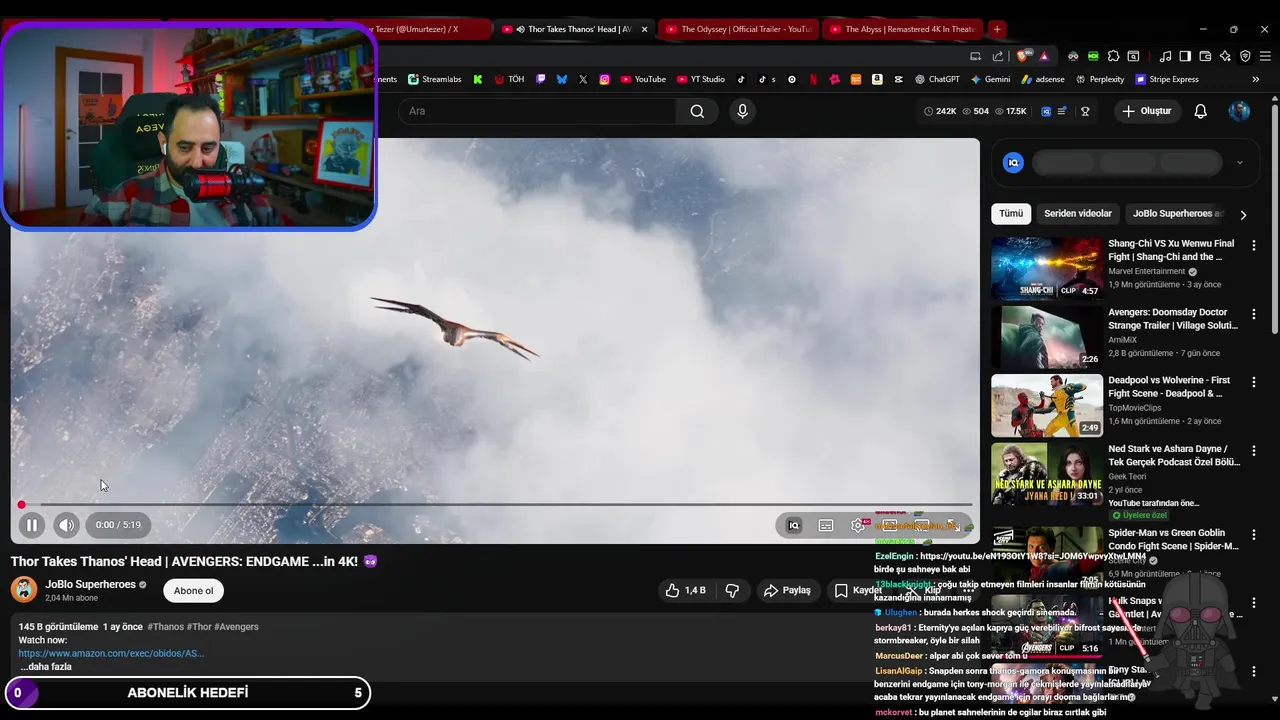Image resolution: width=1280 pixels, height=720 pixels.
Task: Click the vidIQ icon in the player controls
Action: coord(794,525)
